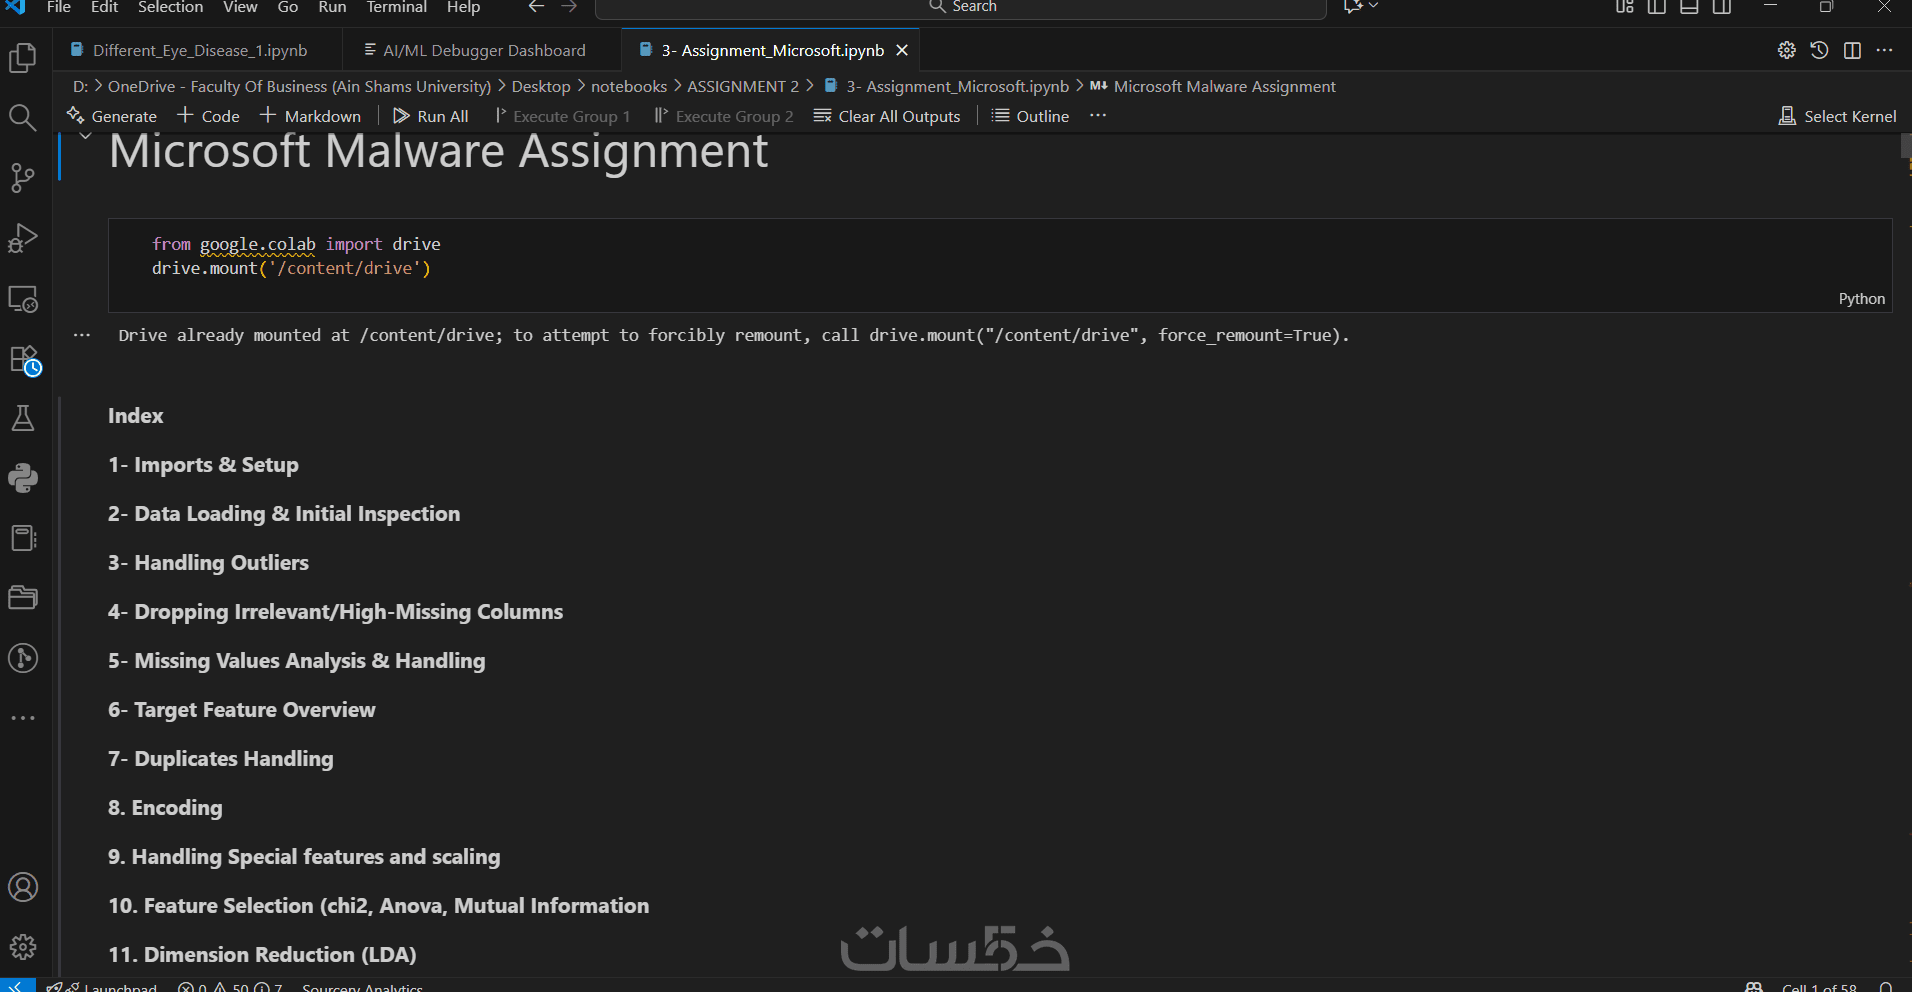Split the notebook editor to the right

pos(1852,50)
